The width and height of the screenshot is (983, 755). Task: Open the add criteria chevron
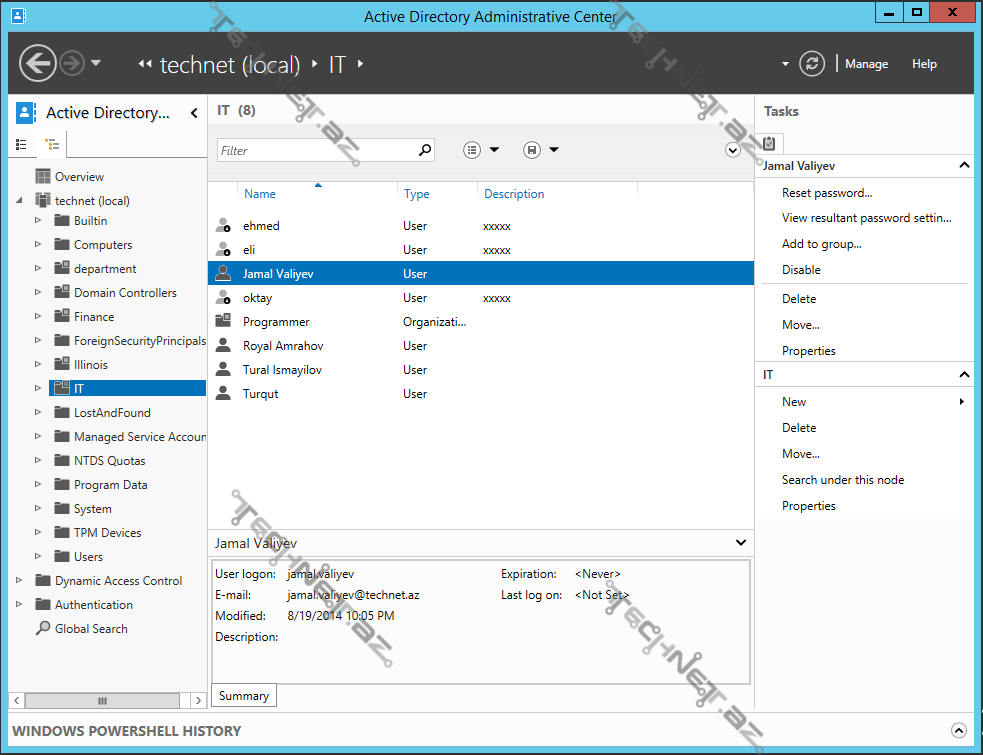(732, 149)
